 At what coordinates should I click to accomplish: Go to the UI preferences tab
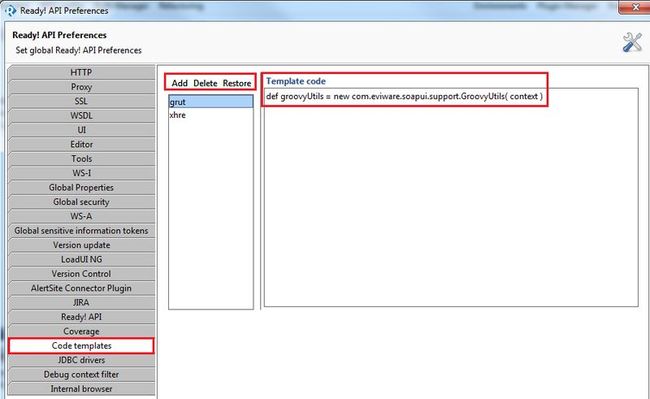(x=81, y=130)
